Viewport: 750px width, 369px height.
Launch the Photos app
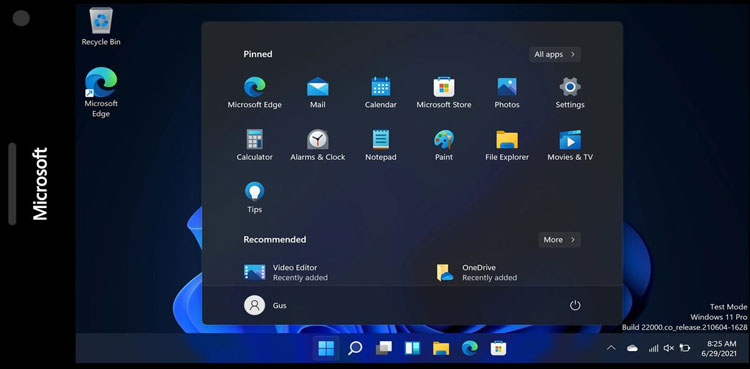pyautogui.click(x=507, y=93)
